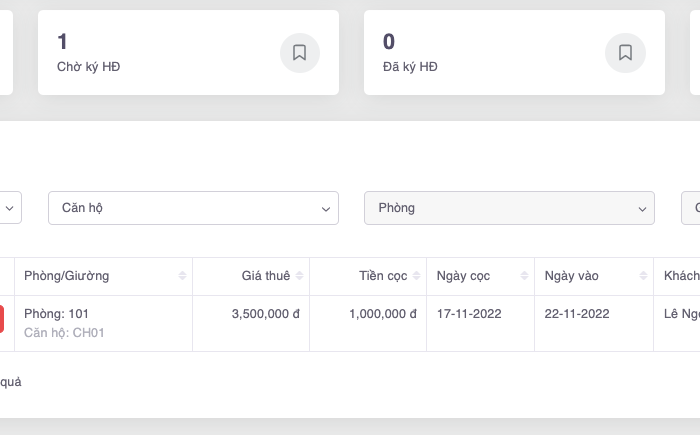The height and width of the screenshot is (435, 700).
Task: Open the partially visible dropdown left of Căn hộ
Action: tap(10, 208)
